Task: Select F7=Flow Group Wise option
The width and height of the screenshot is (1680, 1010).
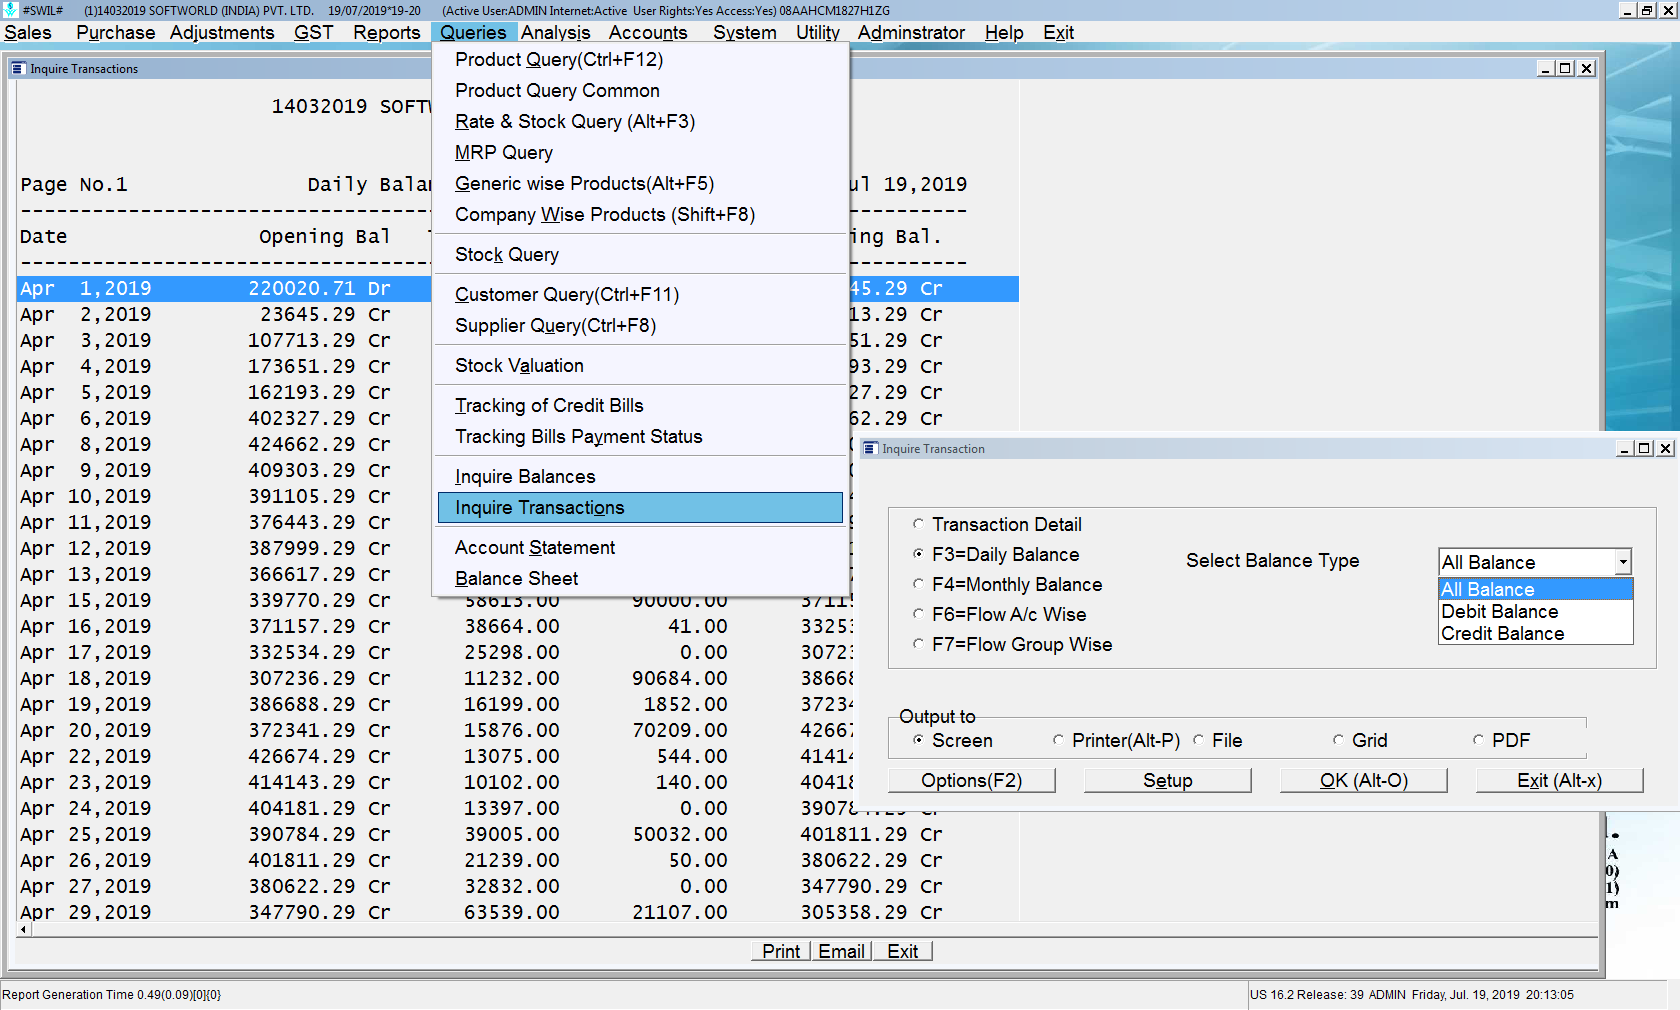Action: click(918, 644)
